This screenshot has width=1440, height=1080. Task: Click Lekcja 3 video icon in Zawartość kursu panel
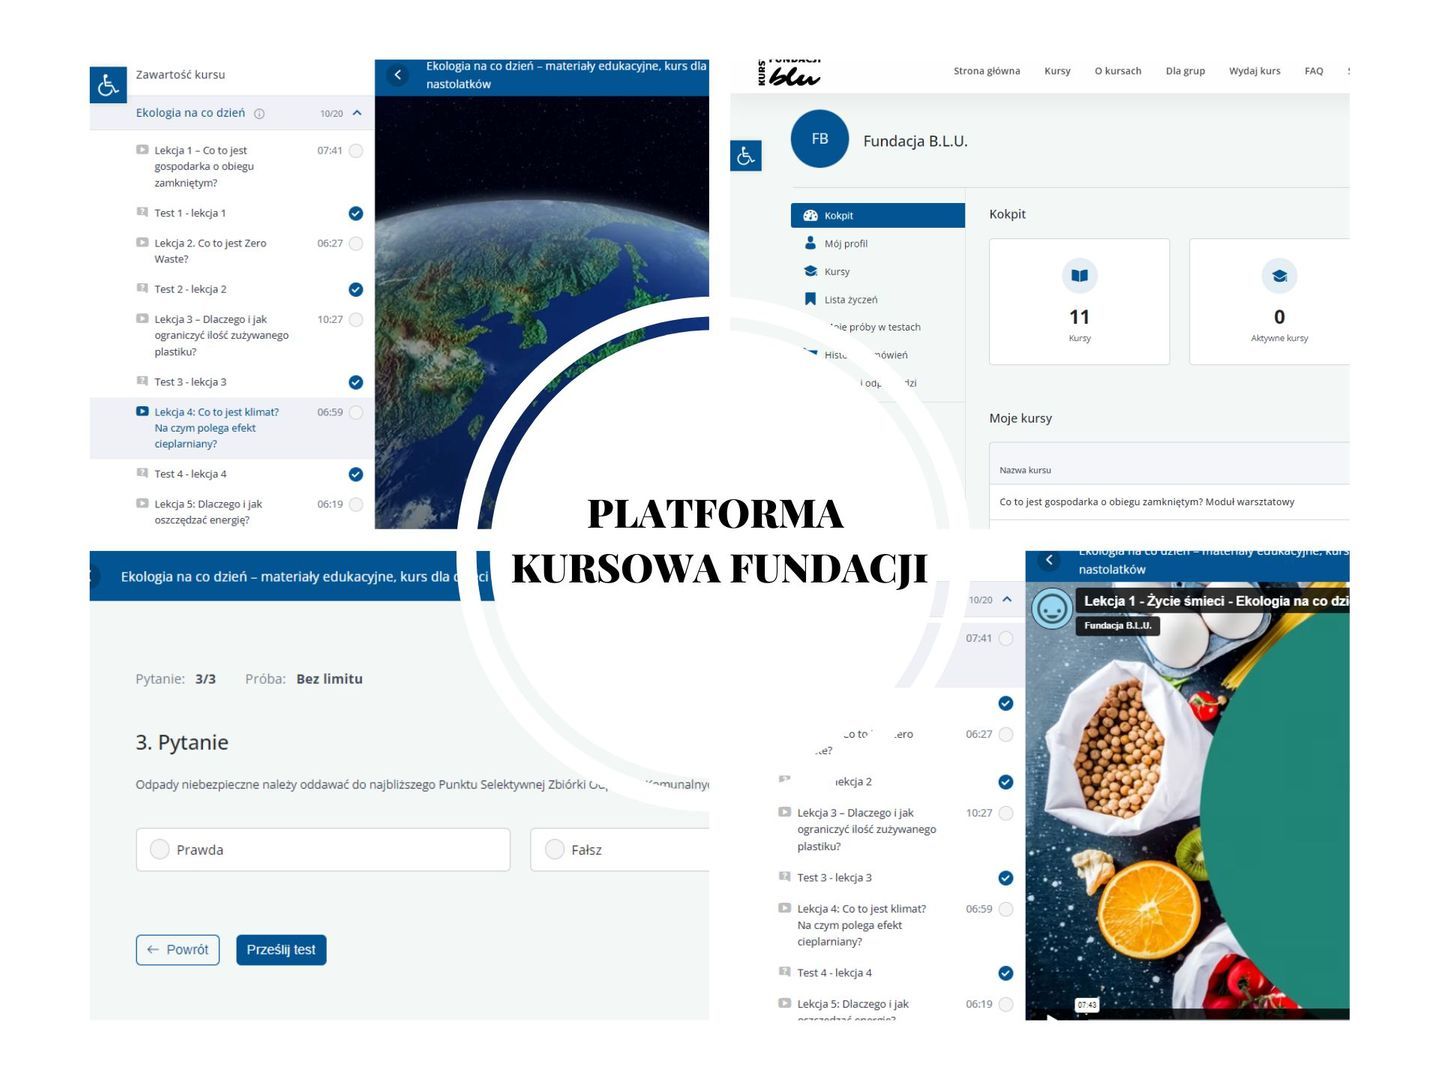142,319
